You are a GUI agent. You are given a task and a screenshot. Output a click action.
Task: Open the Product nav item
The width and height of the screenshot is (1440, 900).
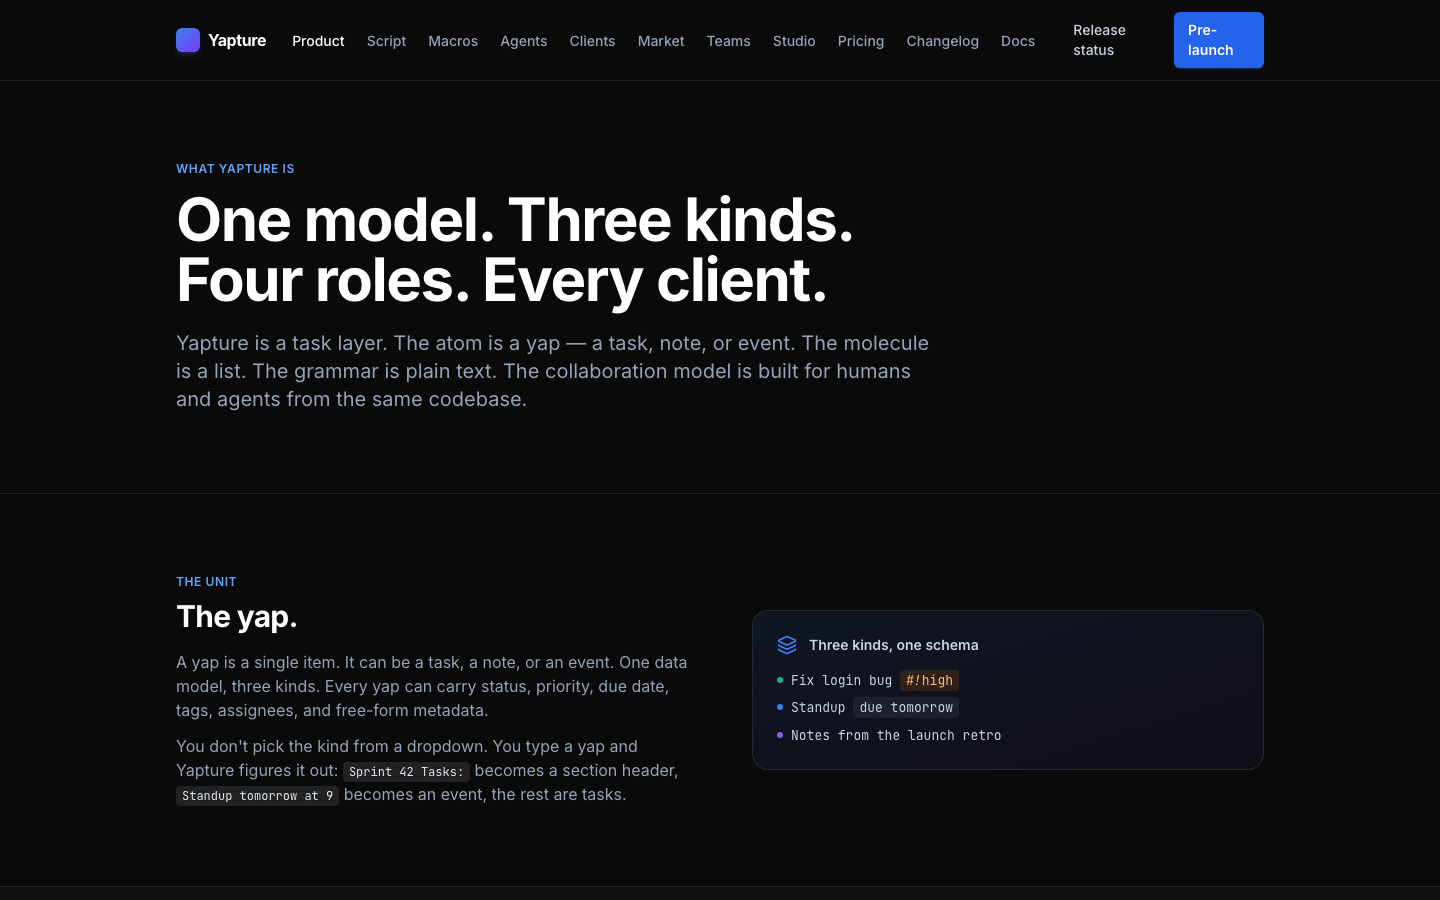pyautogui.click(x=318, y=41)
